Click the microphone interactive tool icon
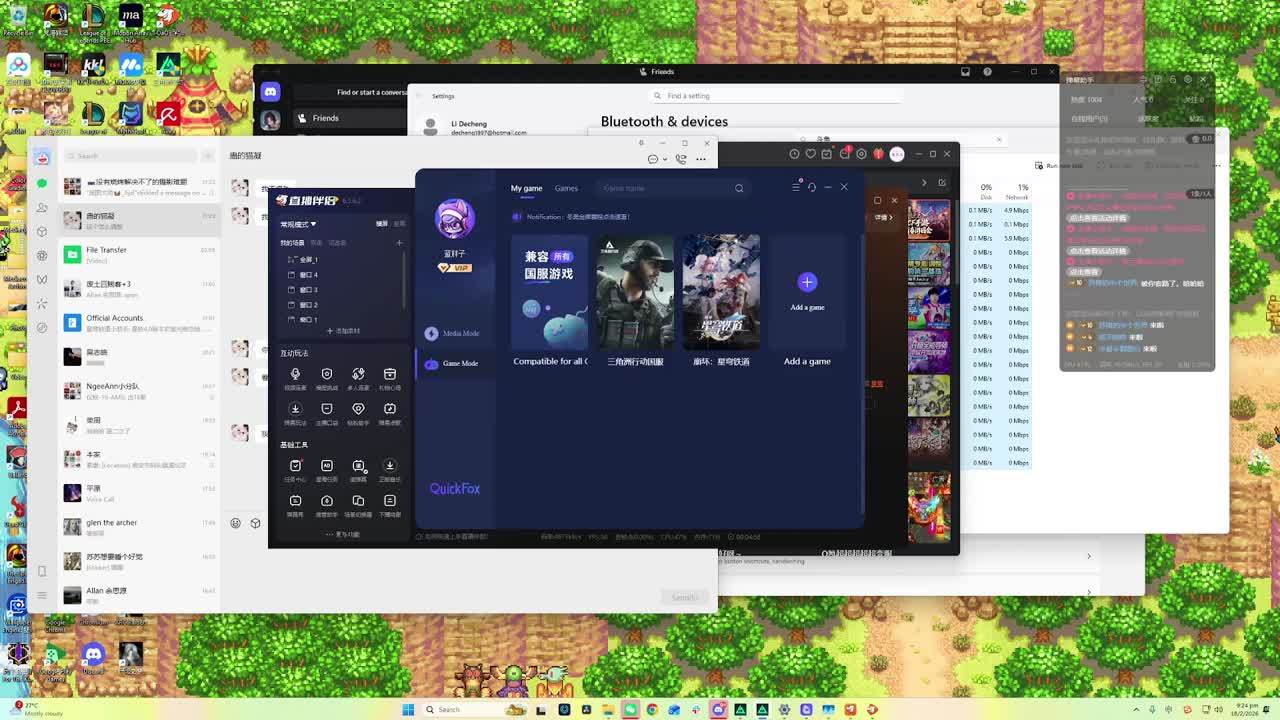1280x720 pixels. tap(295, 374)
